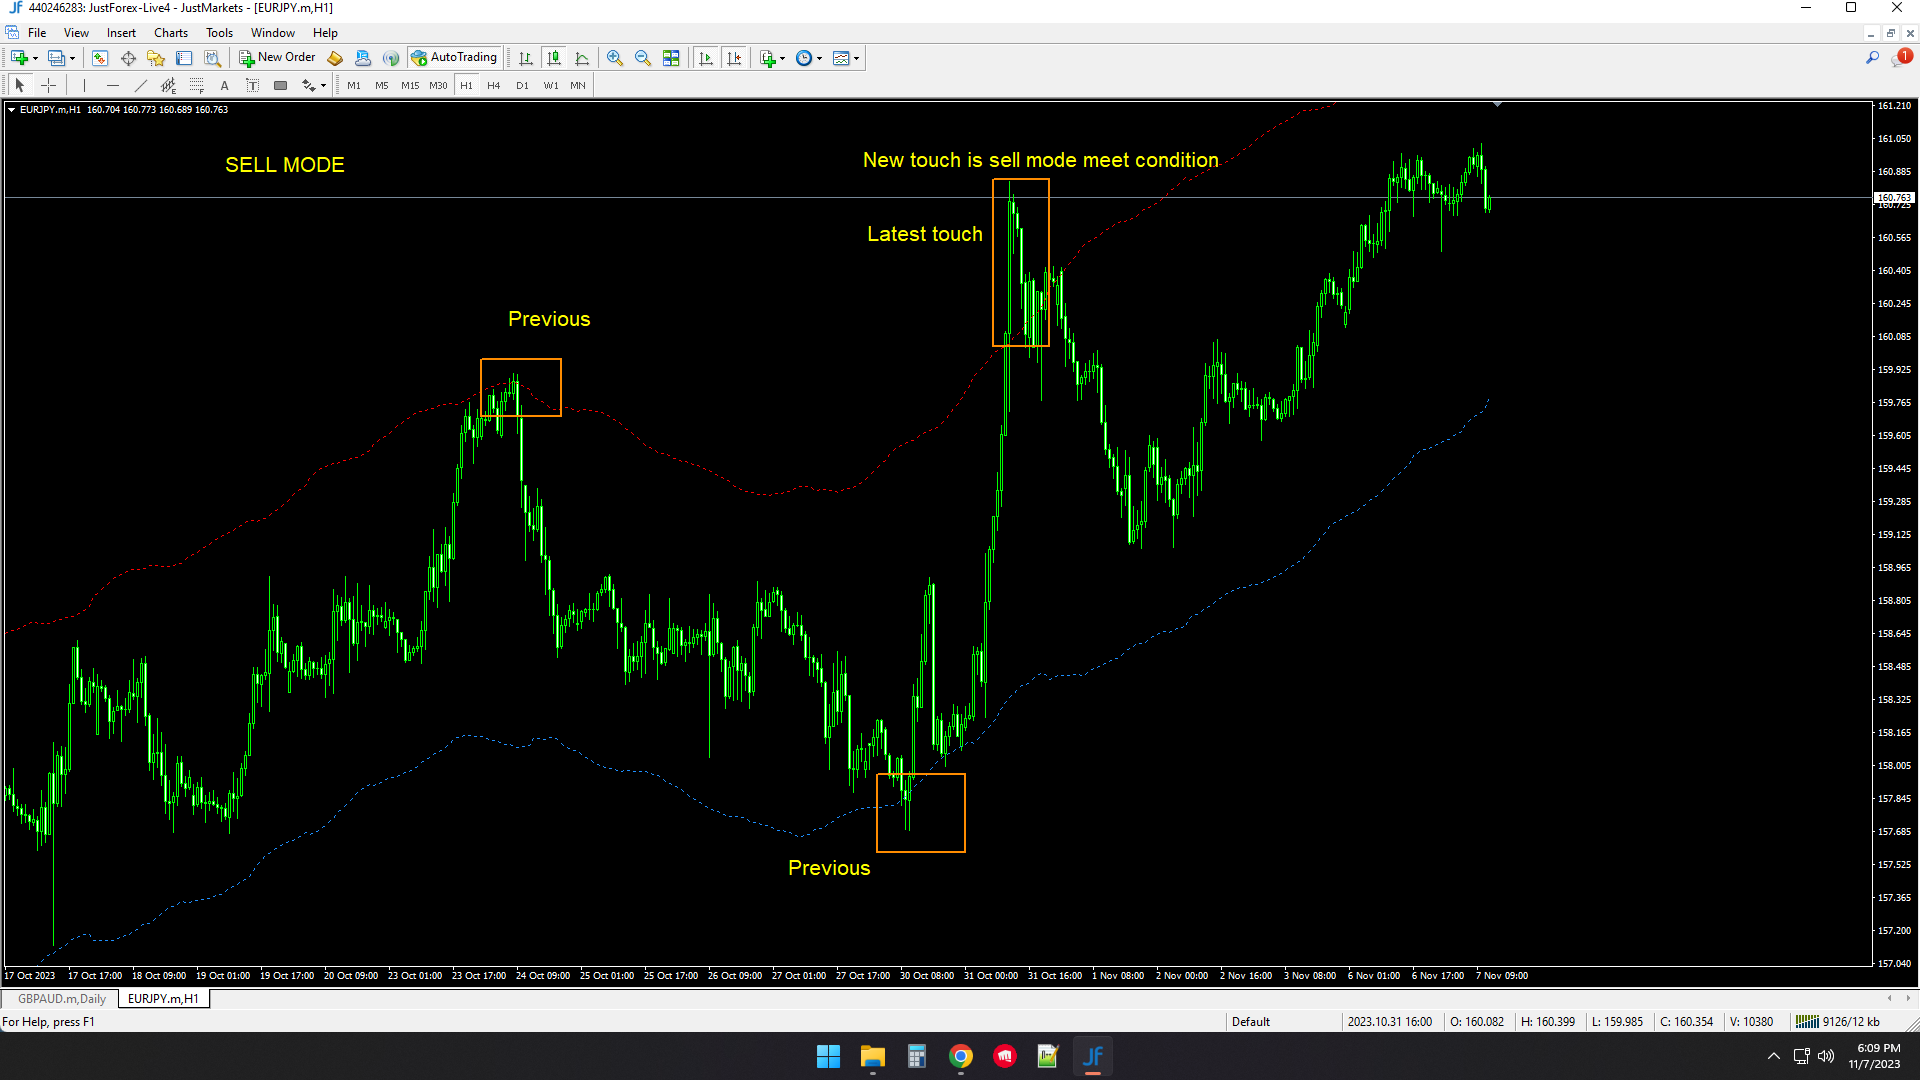Select the Text Label tool

tap(252, 86)
